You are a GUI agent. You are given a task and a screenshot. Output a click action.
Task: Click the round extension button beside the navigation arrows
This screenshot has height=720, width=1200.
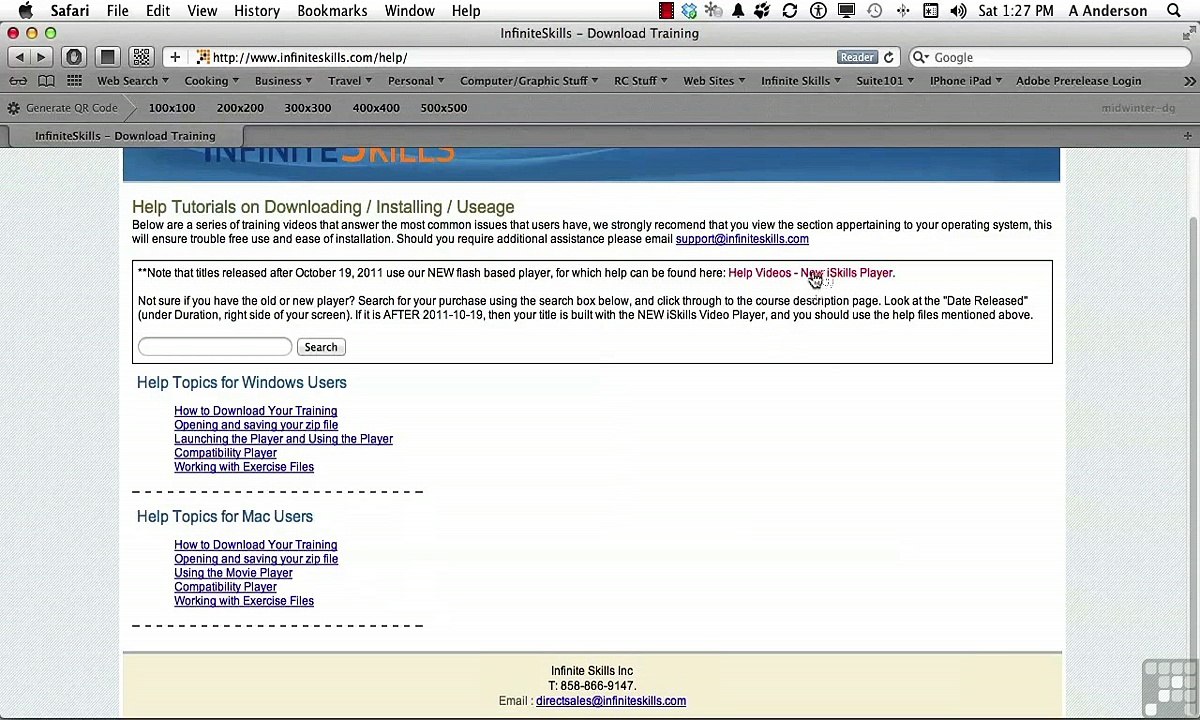tap(74, 57)
